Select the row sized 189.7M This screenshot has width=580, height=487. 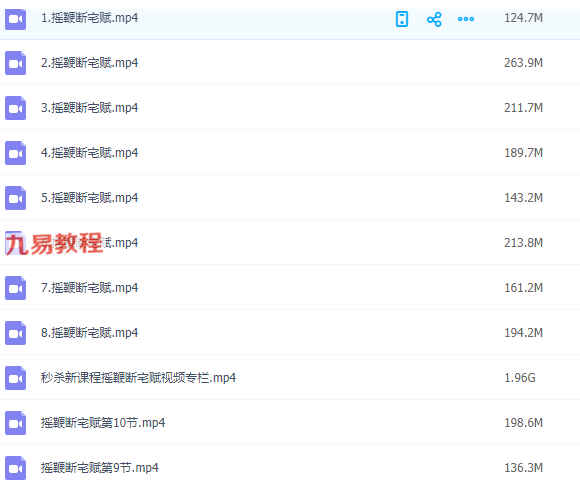pyautogui.click(x=290, y=153)
